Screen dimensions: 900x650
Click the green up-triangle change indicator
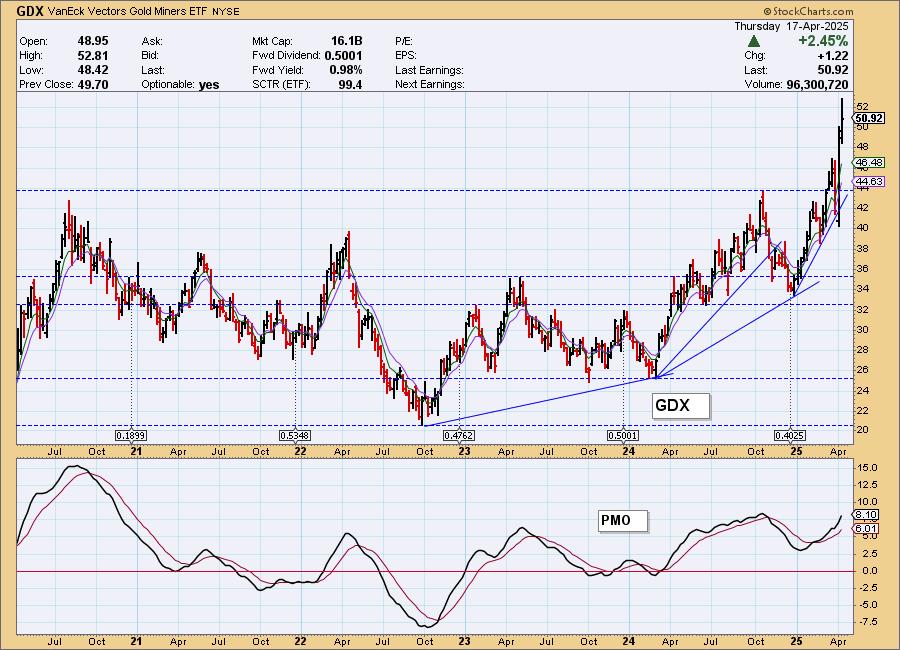coord(754,41)
